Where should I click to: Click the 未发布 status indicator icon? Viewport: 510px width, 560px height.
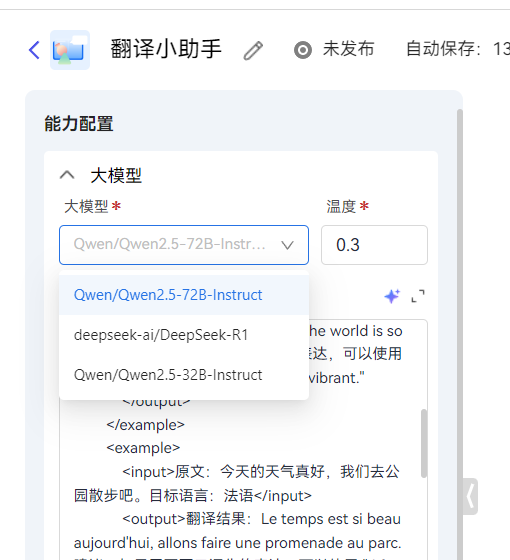pyautogui.click(x=303, y=50)
